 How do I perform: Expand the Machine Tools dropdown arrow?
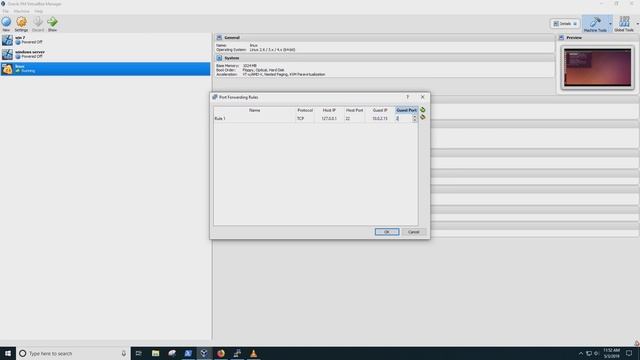[x=610, y=24]
